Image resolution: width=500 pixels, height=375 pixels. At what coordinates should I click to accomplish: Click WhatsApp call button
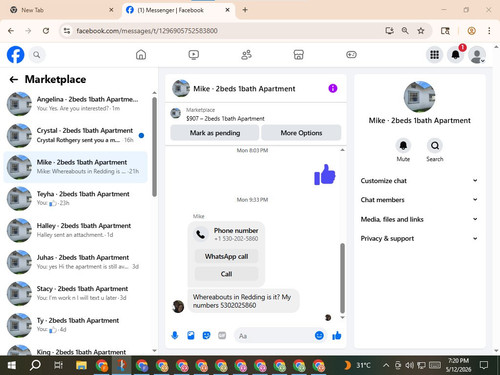tap(226, 256)
